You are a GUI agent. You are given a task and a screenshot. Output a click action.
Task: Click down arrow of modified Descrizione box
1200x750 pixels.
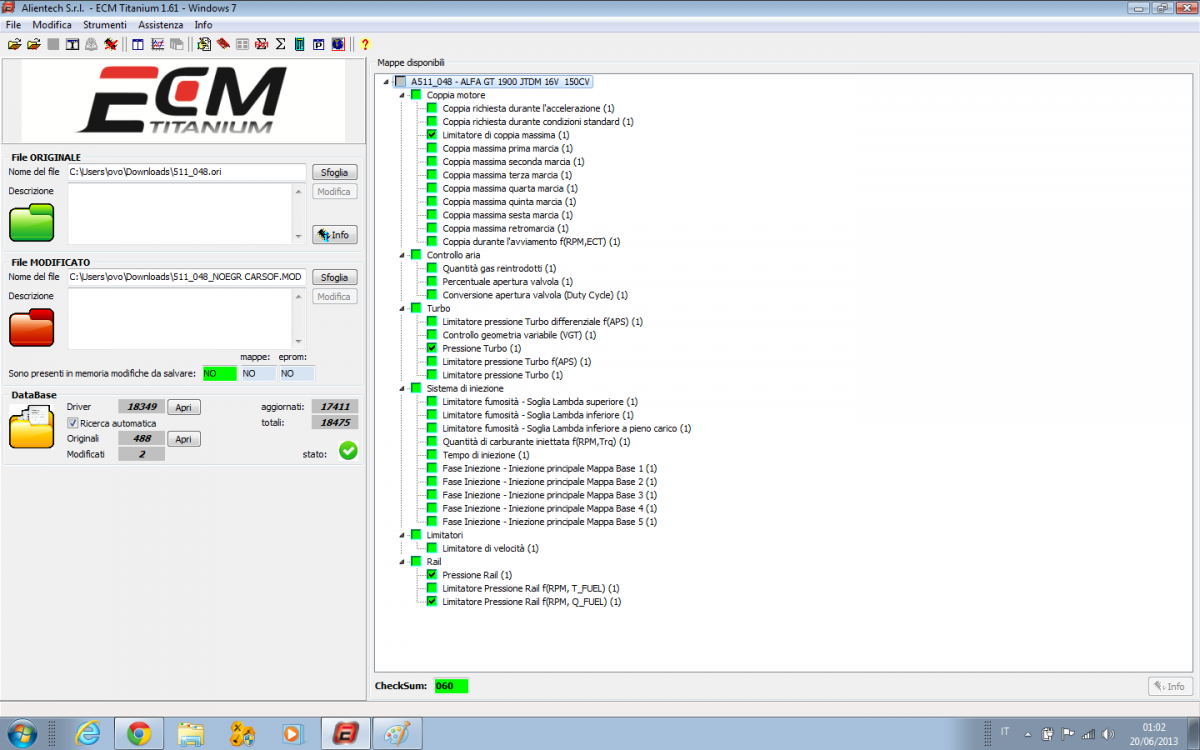[x=297, y=341]
